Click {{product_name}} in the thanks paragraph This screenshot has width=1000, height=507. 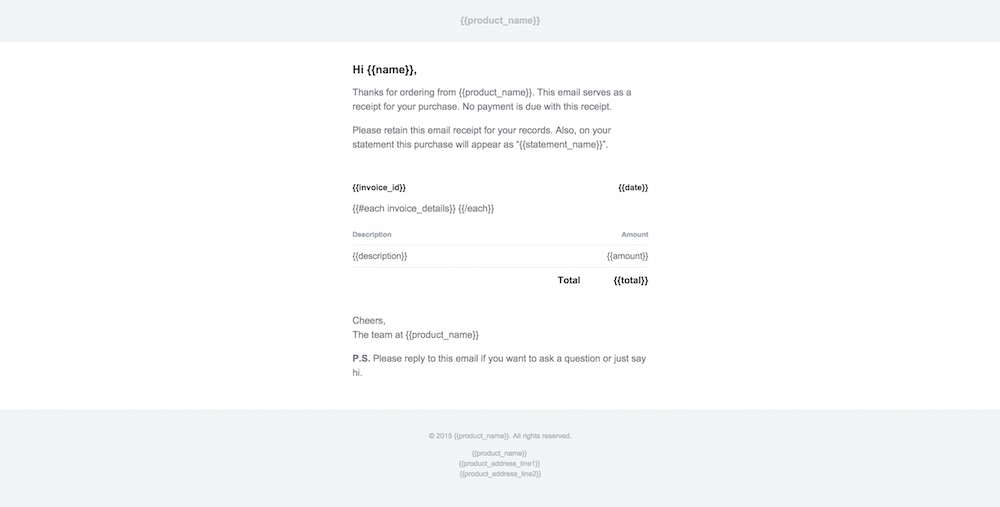(495, 92)
